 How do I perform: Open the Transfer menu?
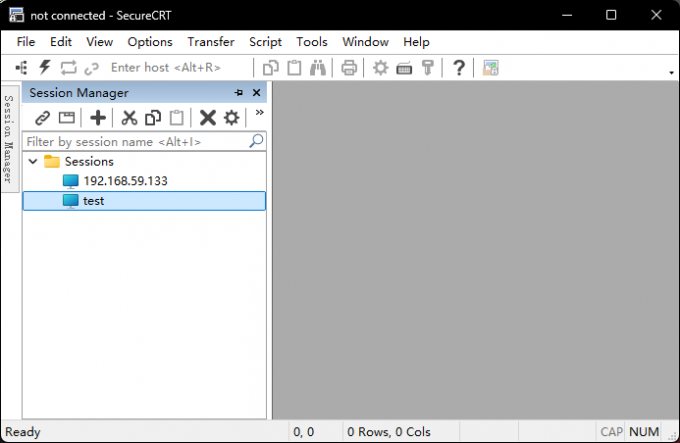(211, 42)
